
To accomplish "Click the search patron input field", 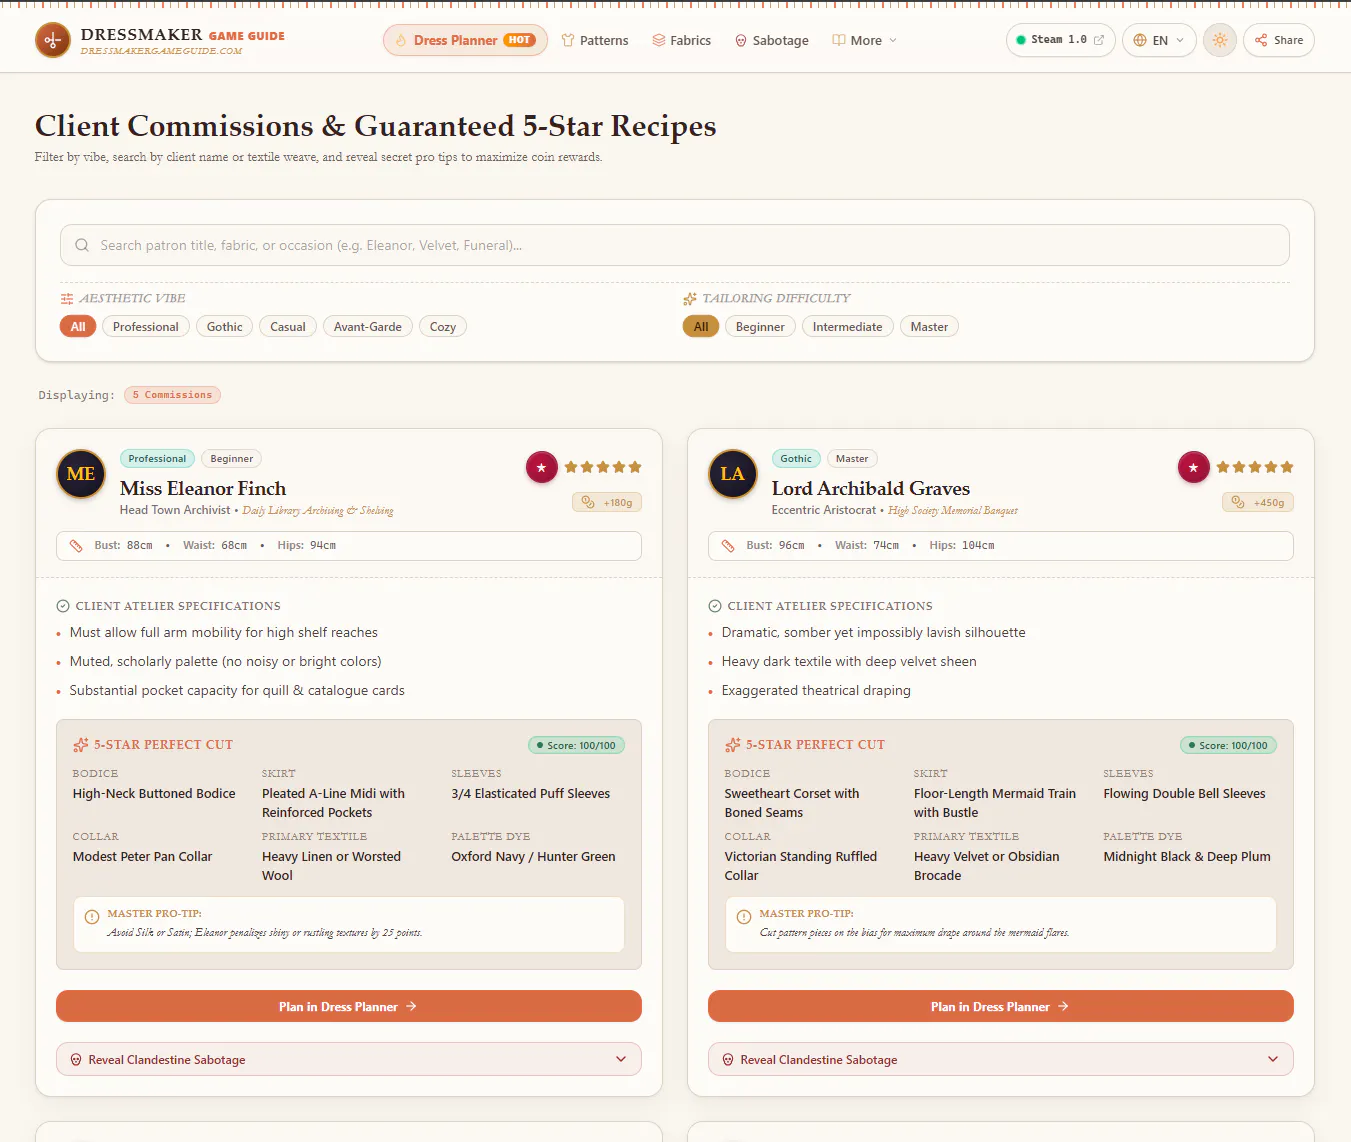I will [675, 245].
